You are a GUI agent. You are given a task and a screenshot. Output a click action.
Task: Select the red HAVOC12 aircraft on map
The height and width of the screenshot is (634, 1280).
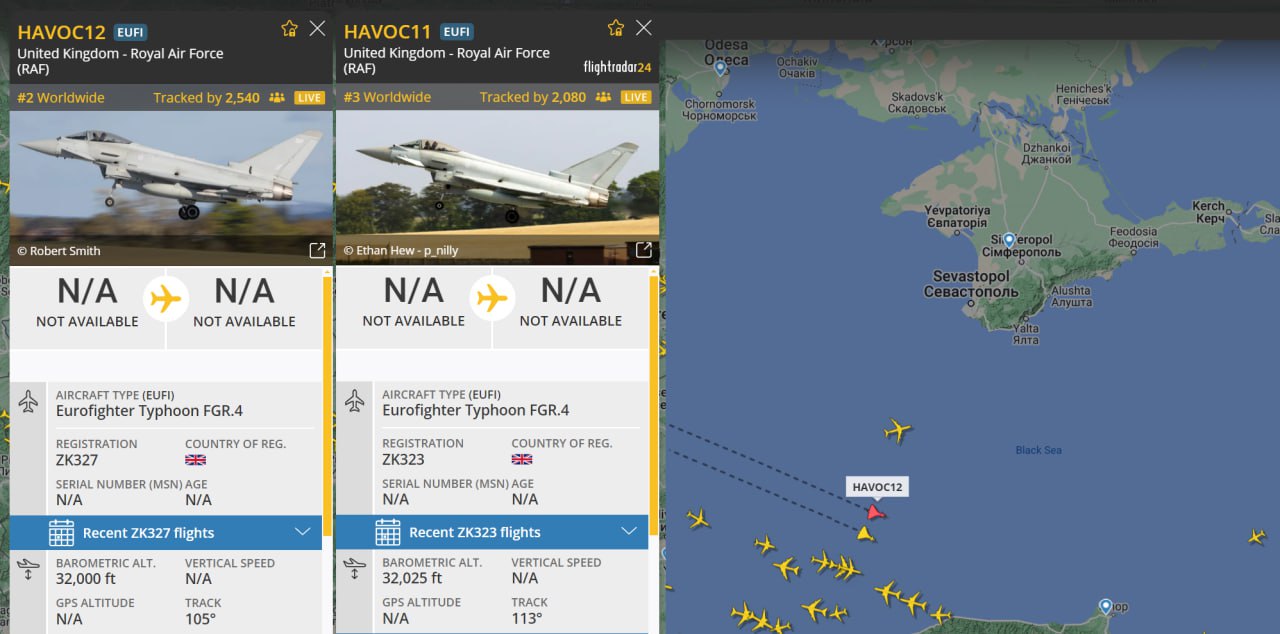876,512
